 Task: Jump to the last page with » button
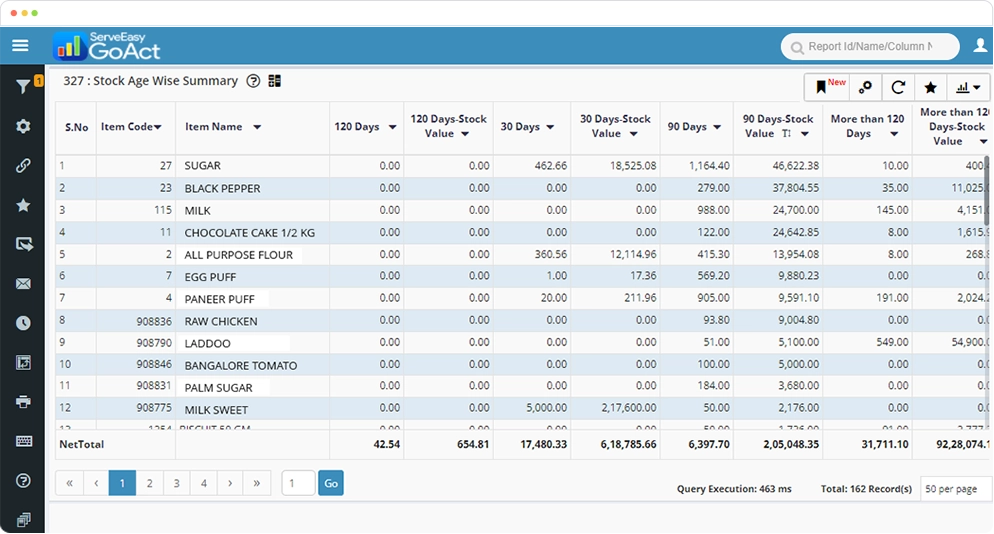257,483
